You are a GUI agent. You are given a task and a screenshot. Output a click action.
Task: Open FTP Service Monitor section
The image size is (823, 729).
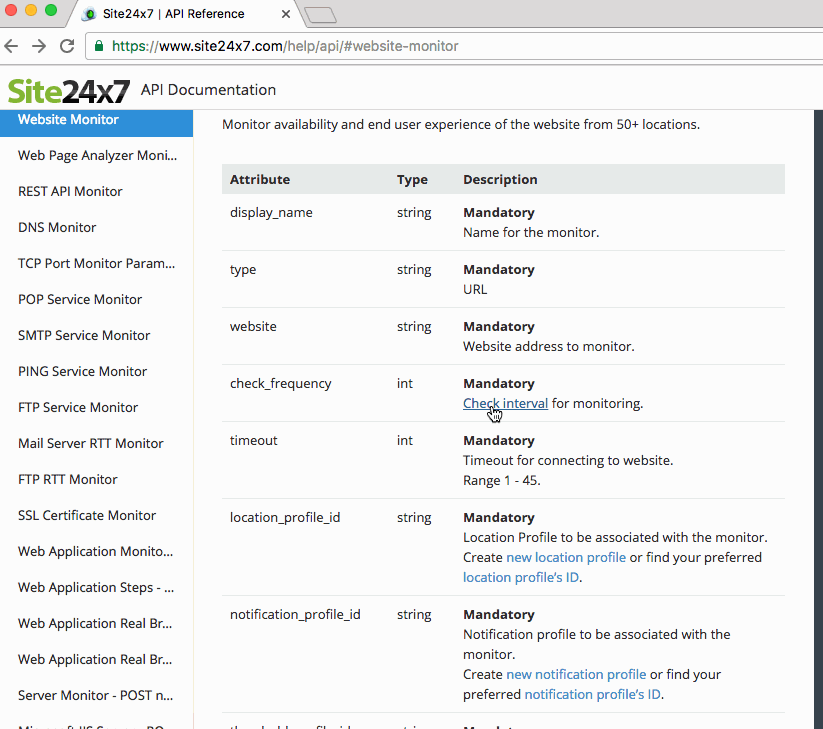coord(78,407)
